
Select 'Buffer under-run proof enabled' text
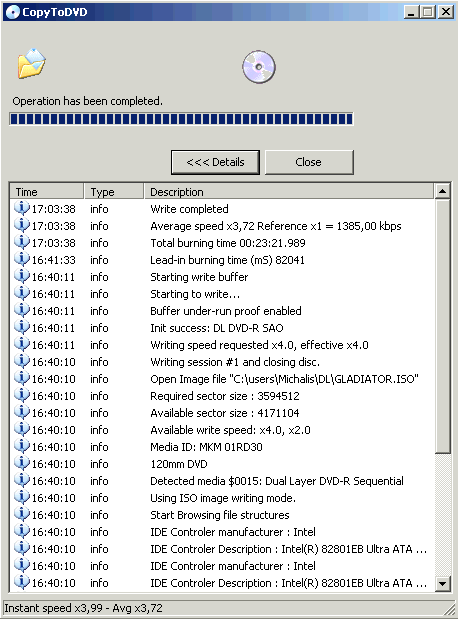pyautogui.click(x=225, y=311)
